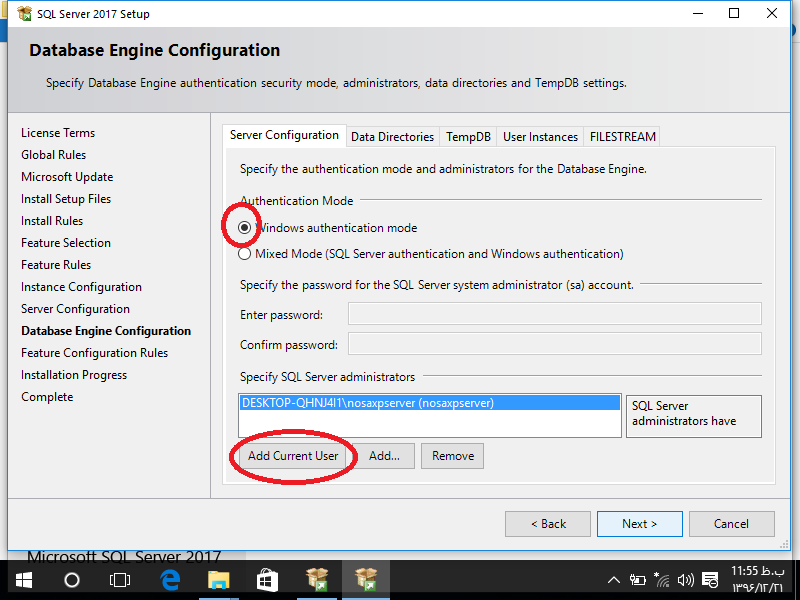Viewport: 800px width, 600px height.
Task: Show hidden system tray icons
Action: coord(614,580)
